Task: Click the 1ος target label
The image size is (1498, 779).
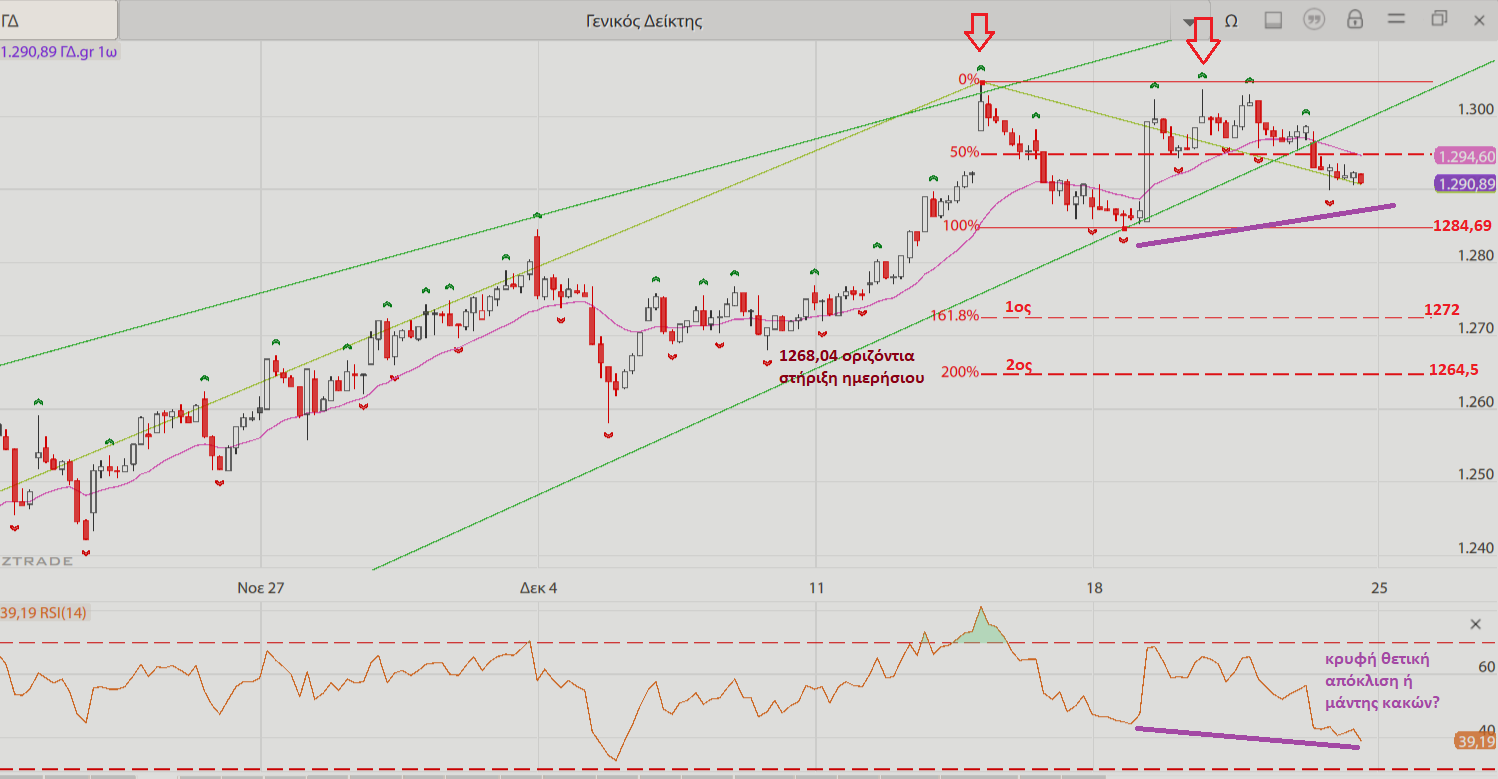Action: (1018, 308)
